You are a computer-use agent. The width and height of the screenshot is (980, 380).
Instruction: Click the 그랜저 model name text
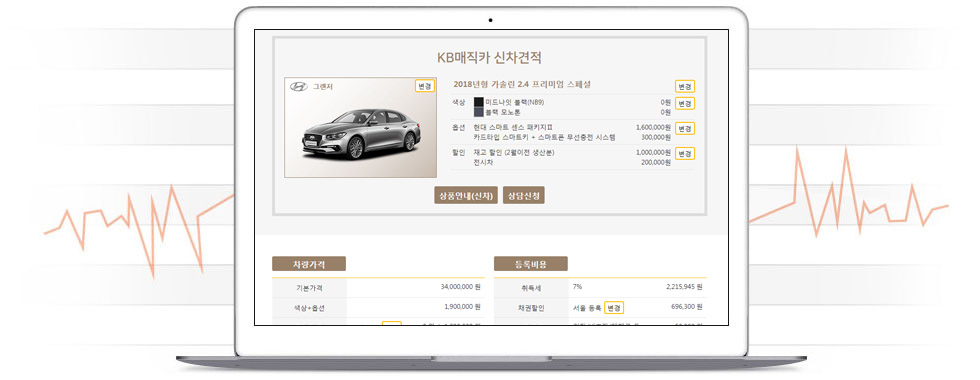323,87
